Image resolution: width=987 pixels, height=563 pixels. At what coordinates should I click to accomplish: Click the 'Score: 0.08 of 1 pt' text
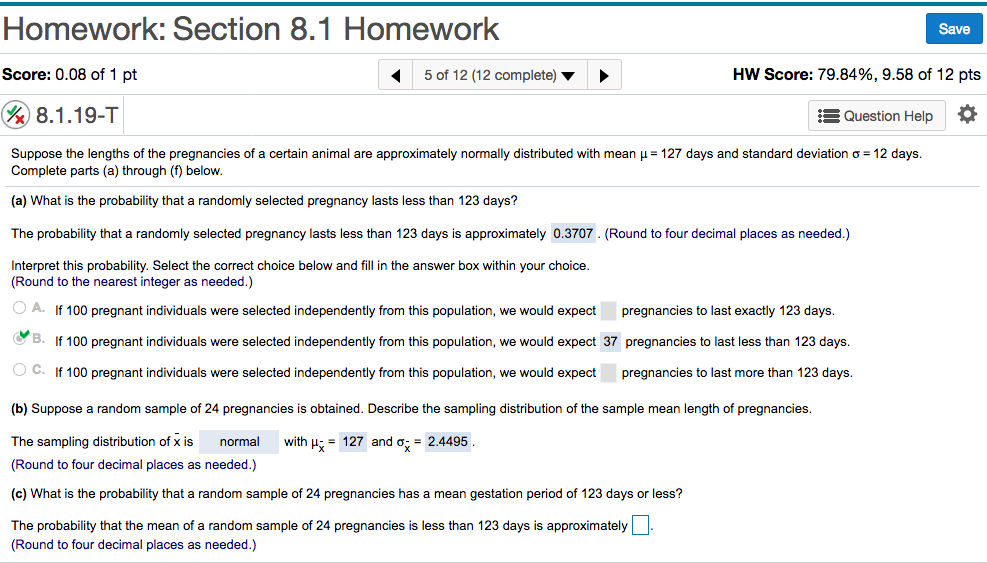(69, 74)
